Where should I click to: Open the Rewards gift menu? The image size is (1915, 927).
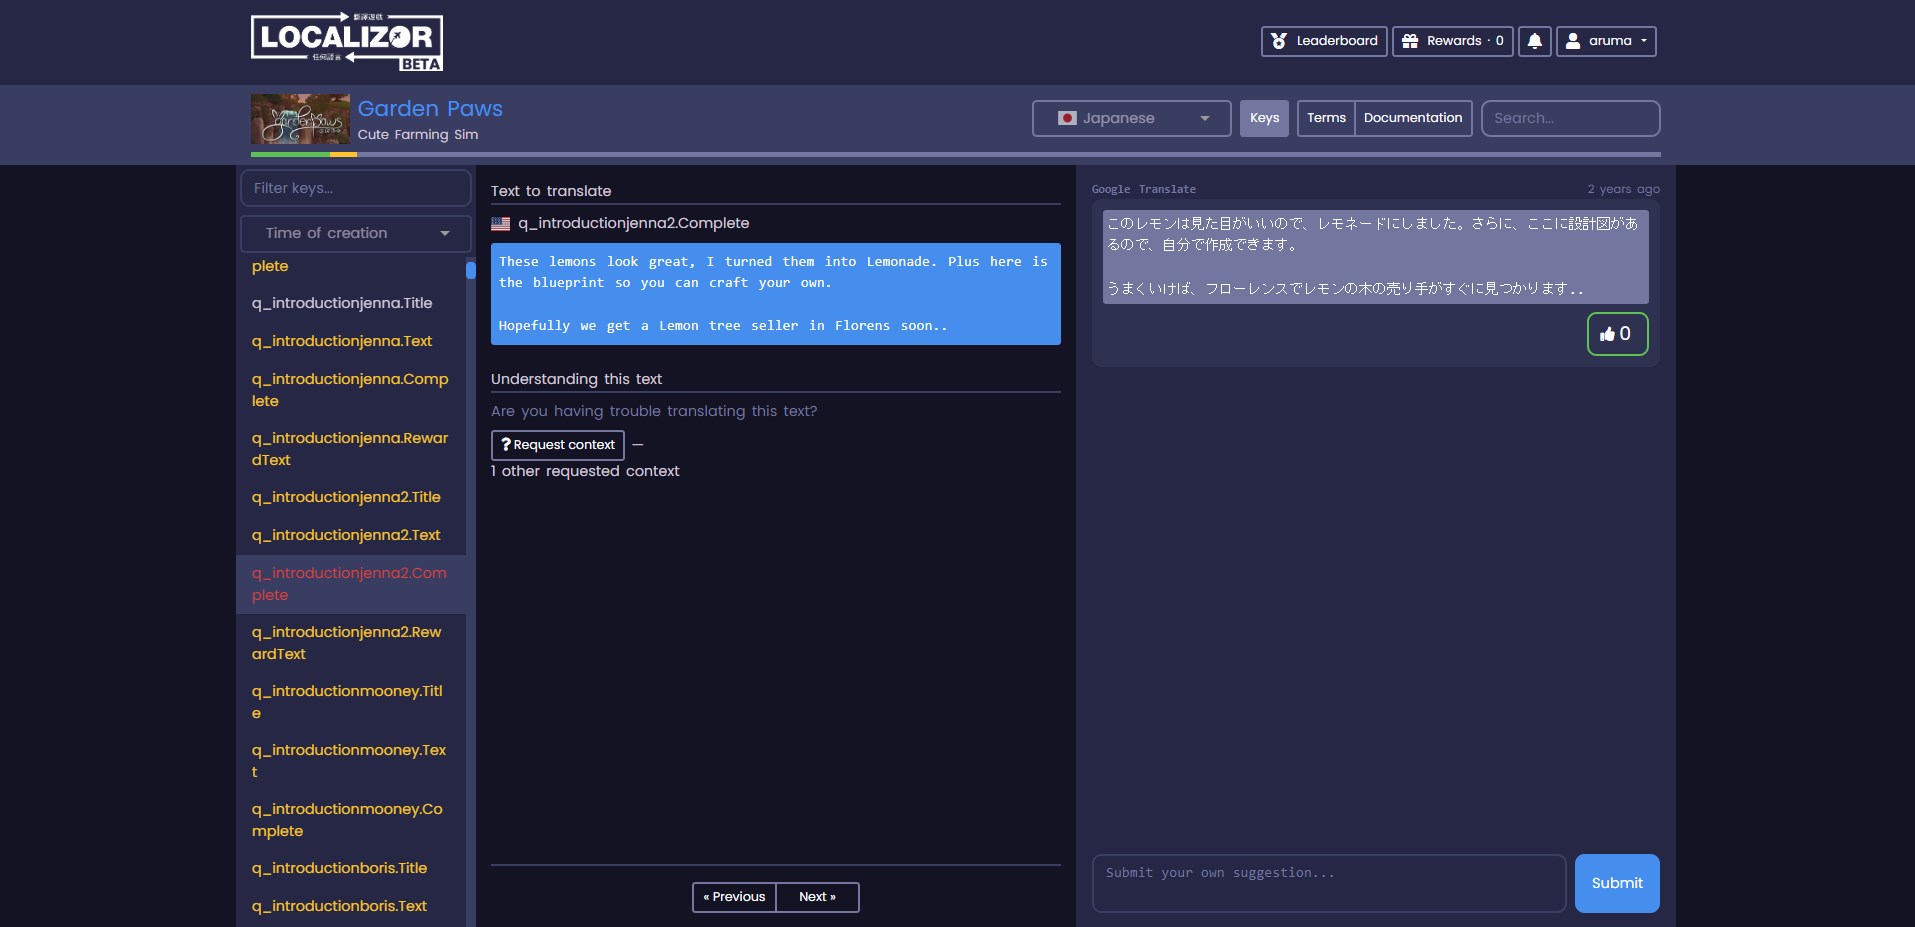[x=1452, y=41]
